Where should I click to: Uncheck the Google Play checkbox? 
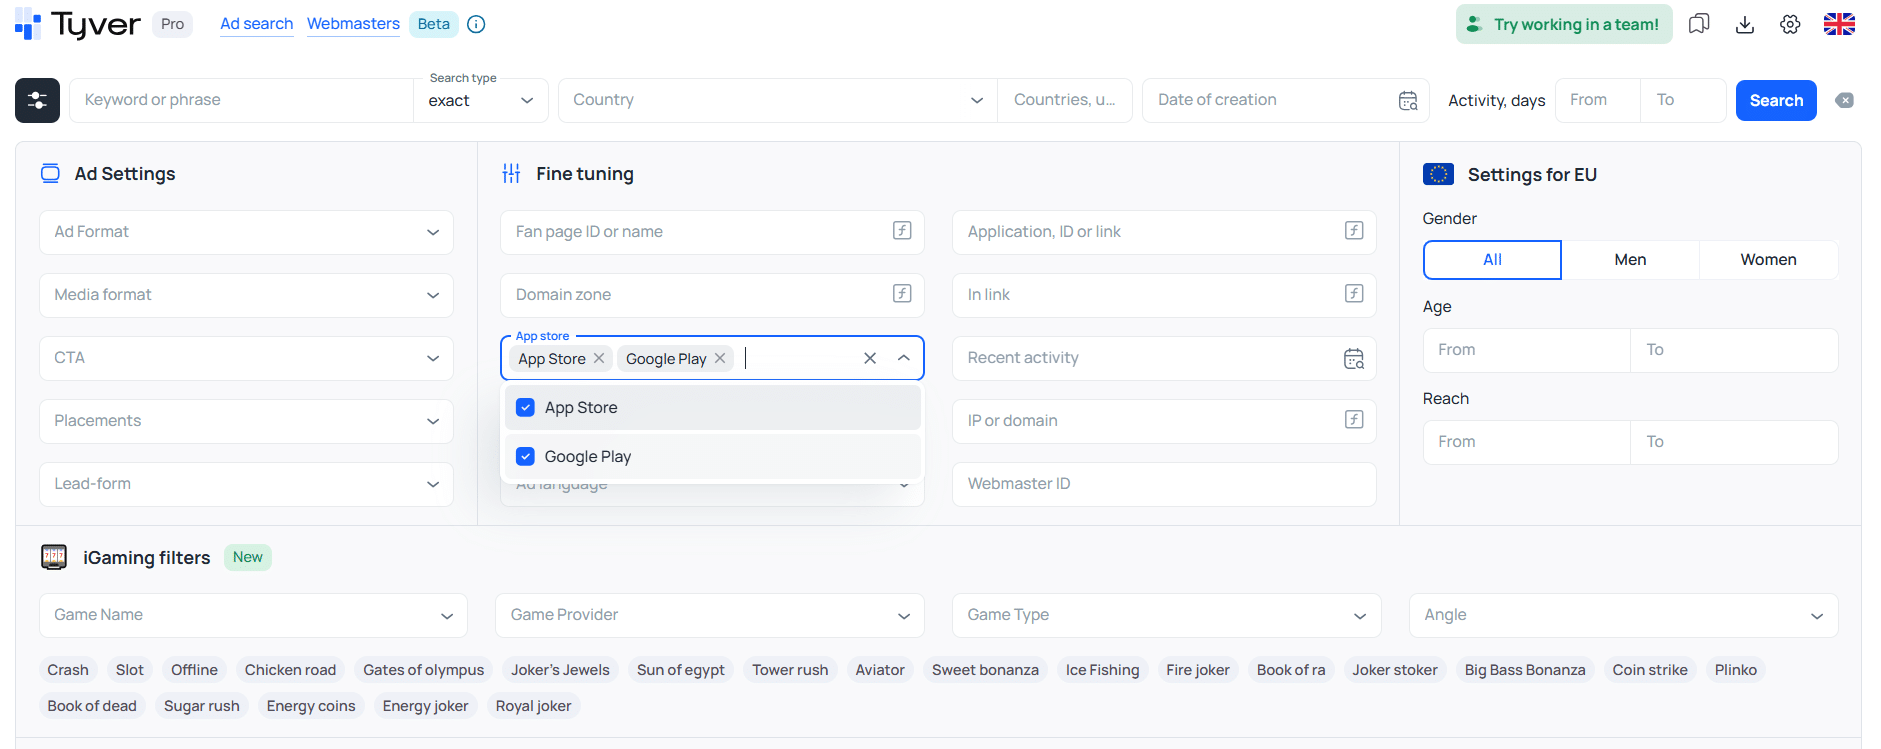(525, 457)
